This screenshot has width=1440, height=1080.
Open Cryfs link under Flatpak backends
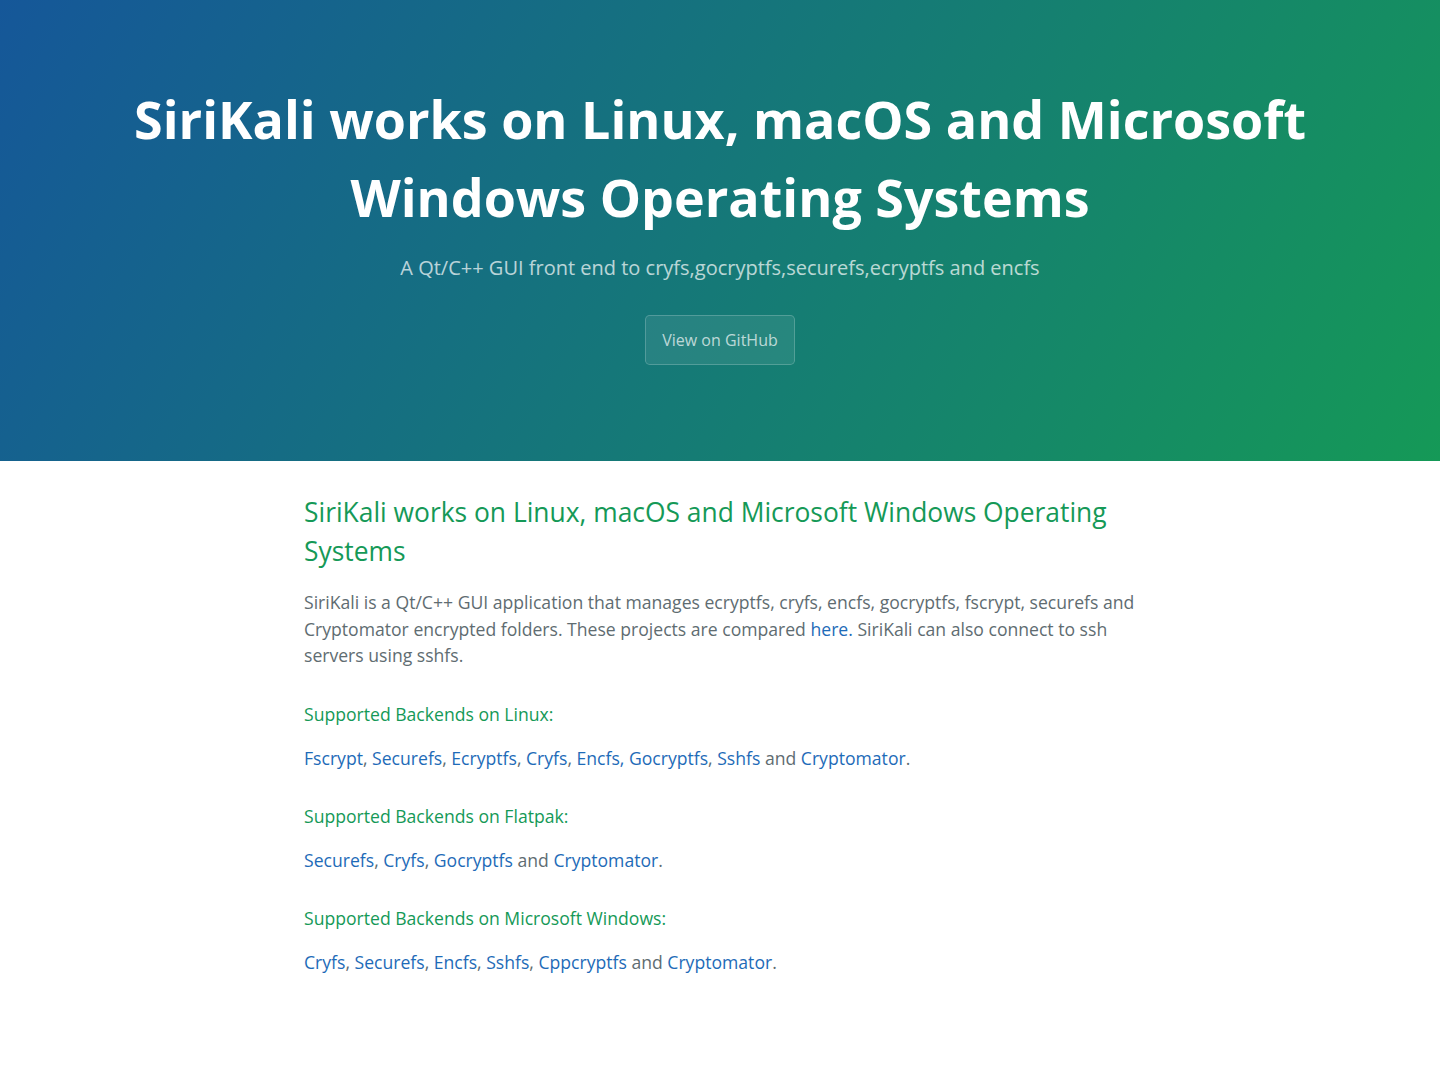(404, 861)
